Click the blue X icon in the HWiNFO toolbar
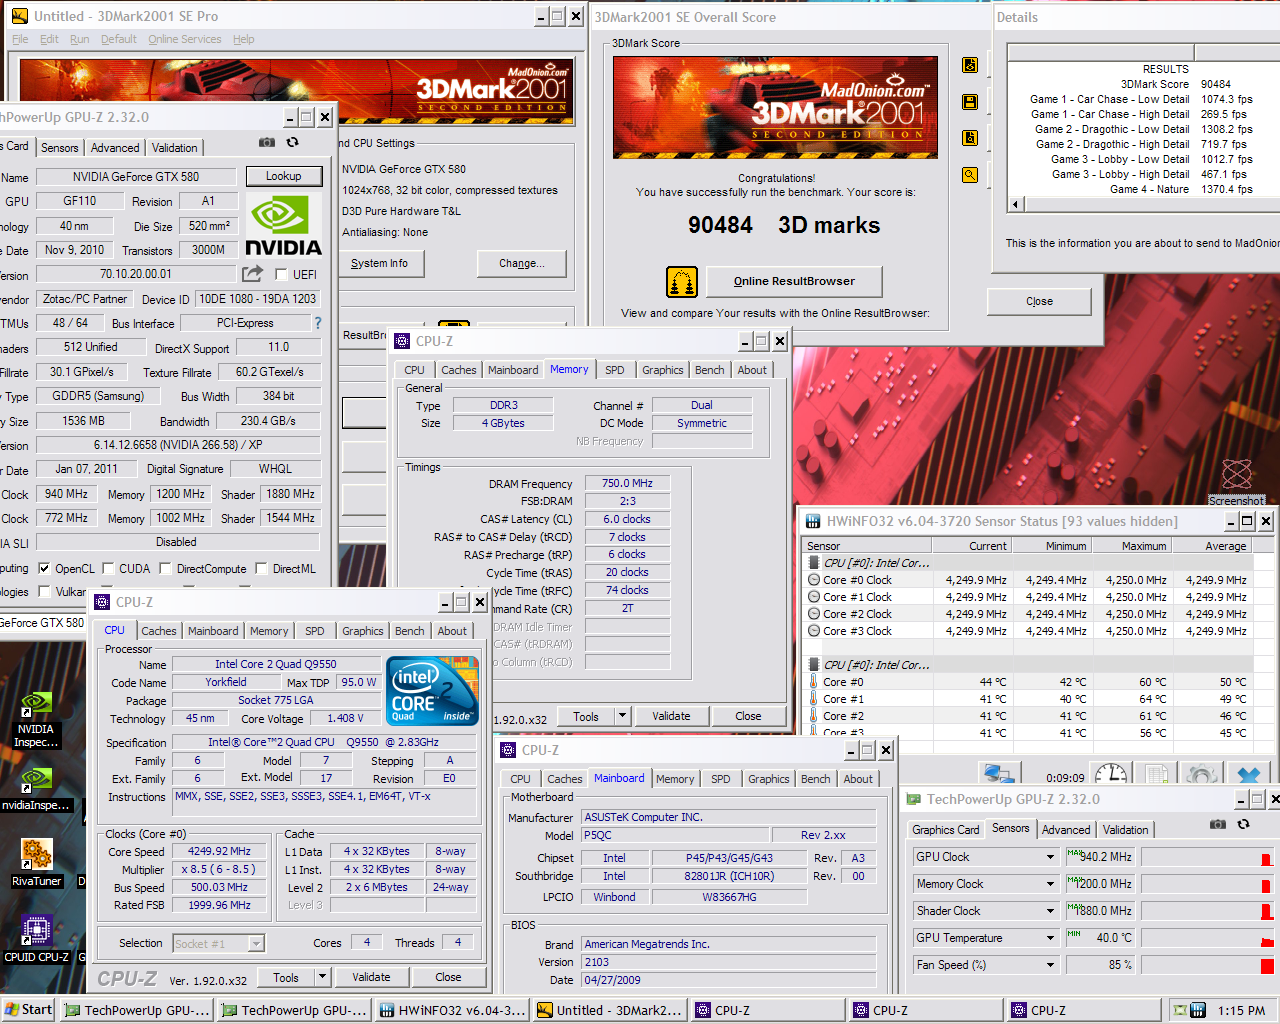1280x1024 pixels. point(1248,776)
